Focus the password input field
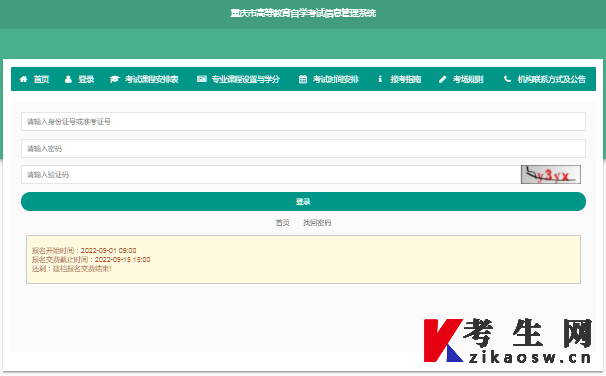606x376 pixels. 303,148
